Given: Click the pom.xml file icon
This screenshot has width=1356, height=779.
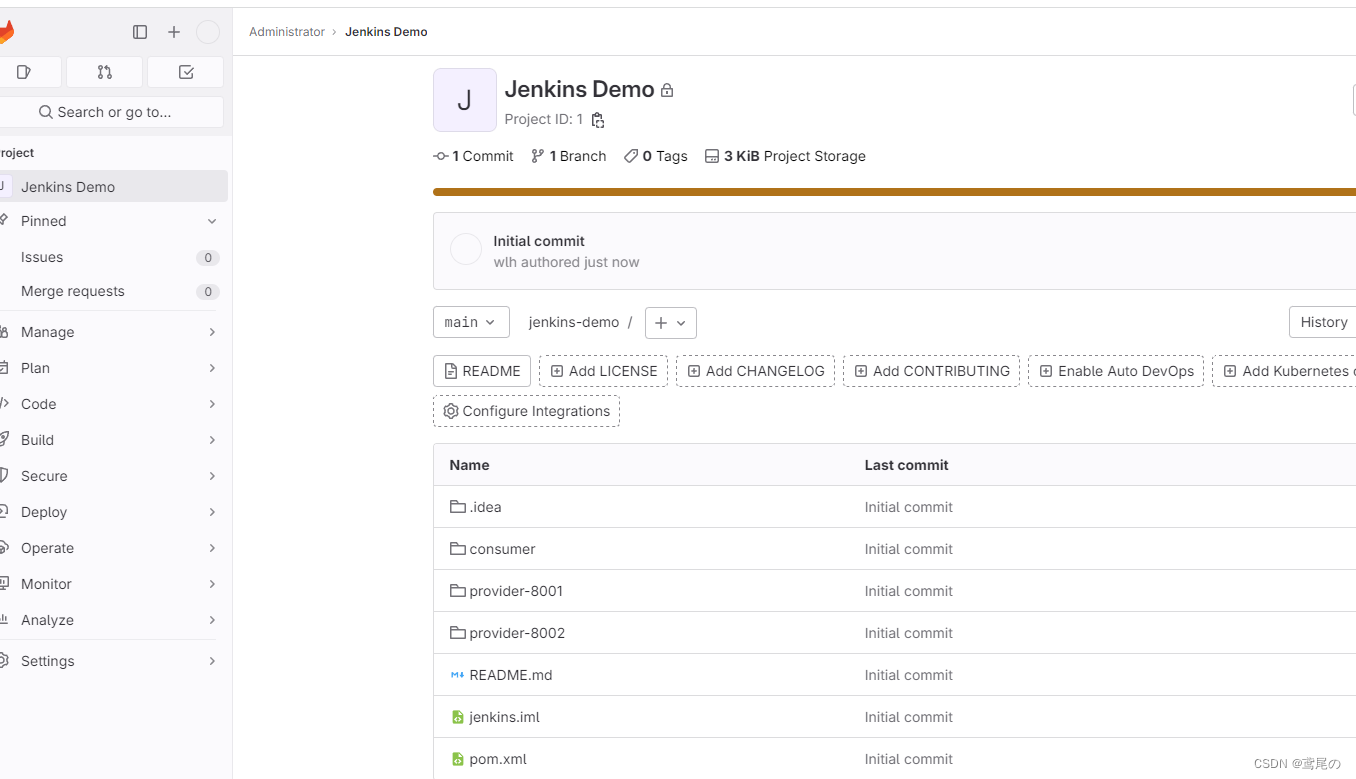Looking at the screenshot, I should [458, 759].
